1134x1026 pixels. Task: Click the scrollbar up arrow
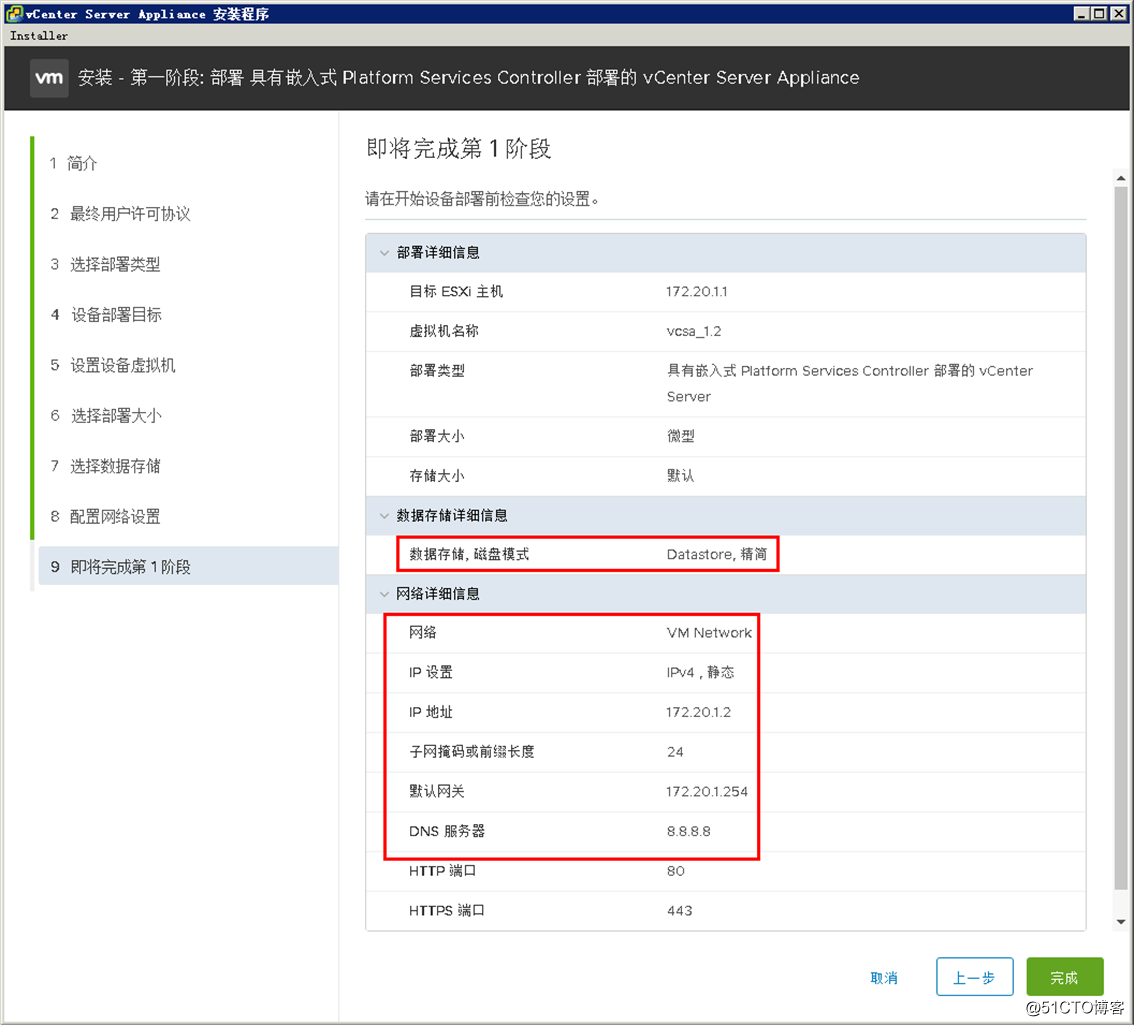(x=1121, y=178)
